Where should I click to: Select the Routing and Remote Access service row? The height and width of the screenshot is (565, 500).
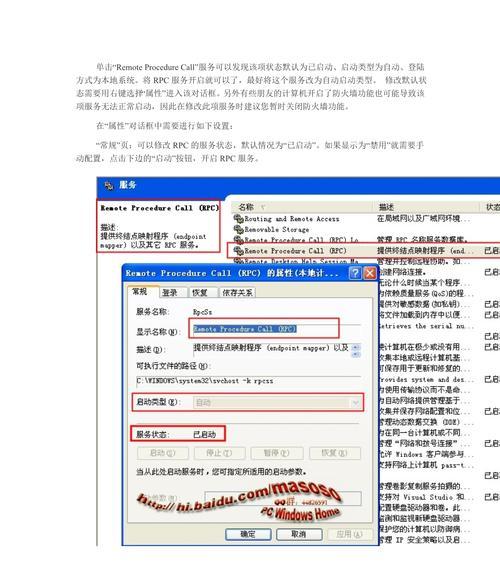pyautogui.click(x=366, y=219)
